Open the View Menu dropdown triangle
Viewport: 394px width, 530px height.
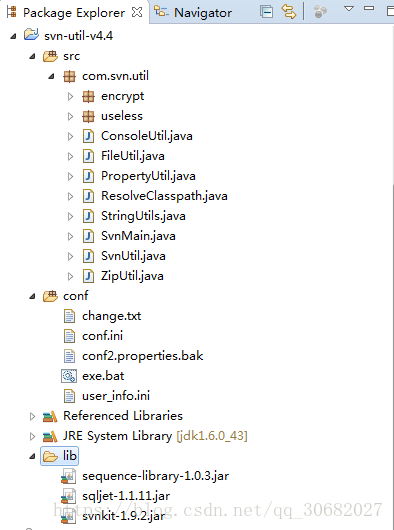(x=349, y=8)
